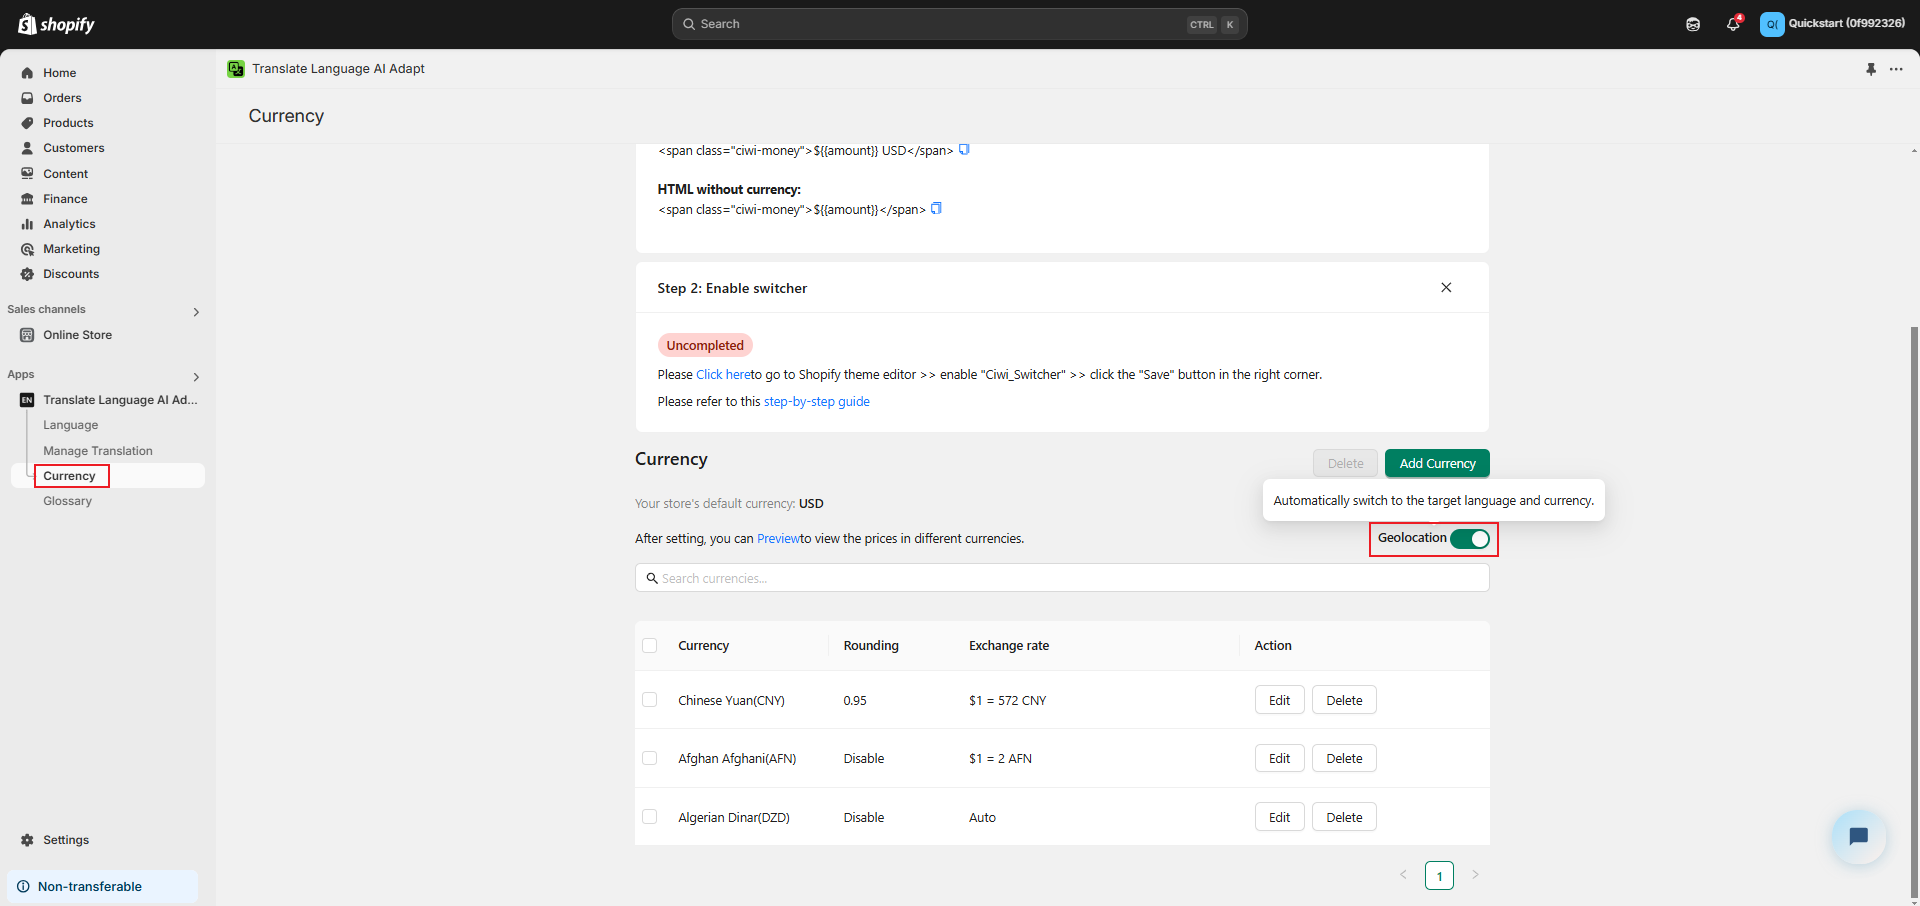Open the Sidekick icon in the top bar
Screen dimensions: 1920x906
pyautogui.click(x=1693, y=24)
